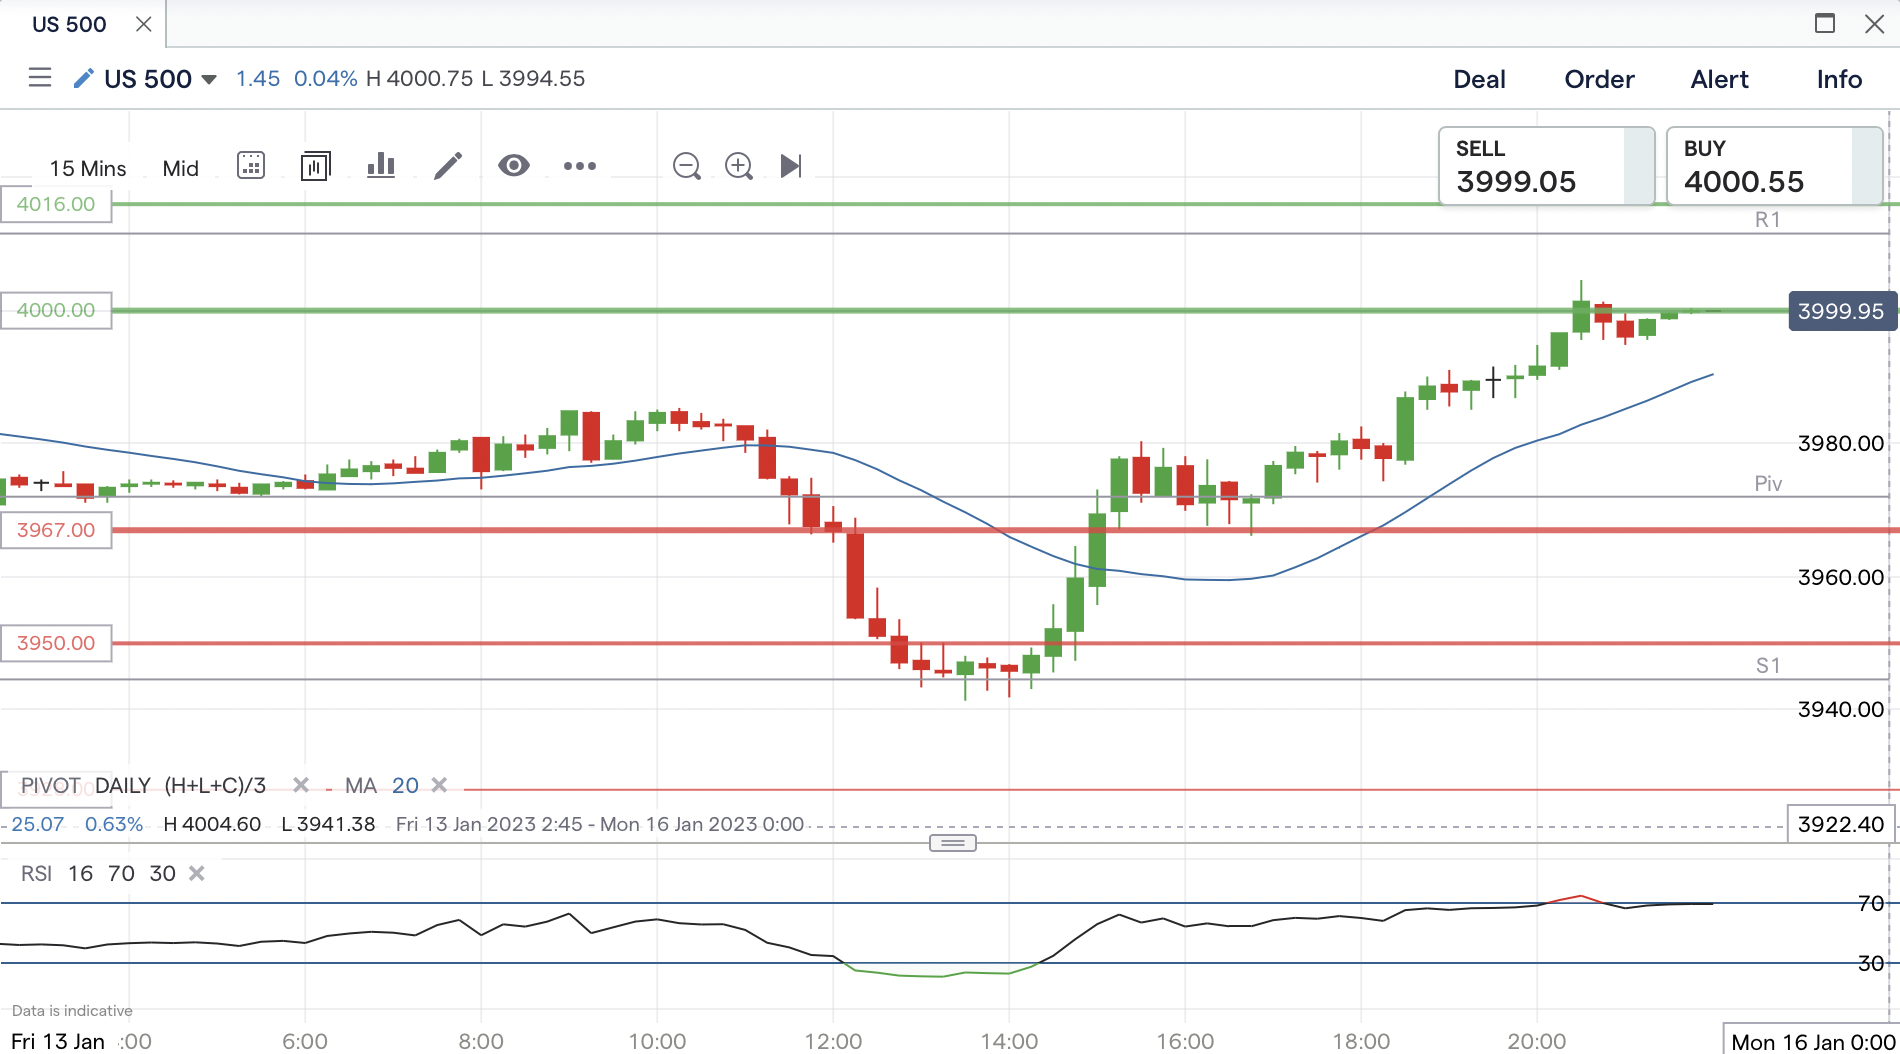Jump to the latest candle
The image size is (1900, 1054).
pyautogui.click(x=791, y=166)
